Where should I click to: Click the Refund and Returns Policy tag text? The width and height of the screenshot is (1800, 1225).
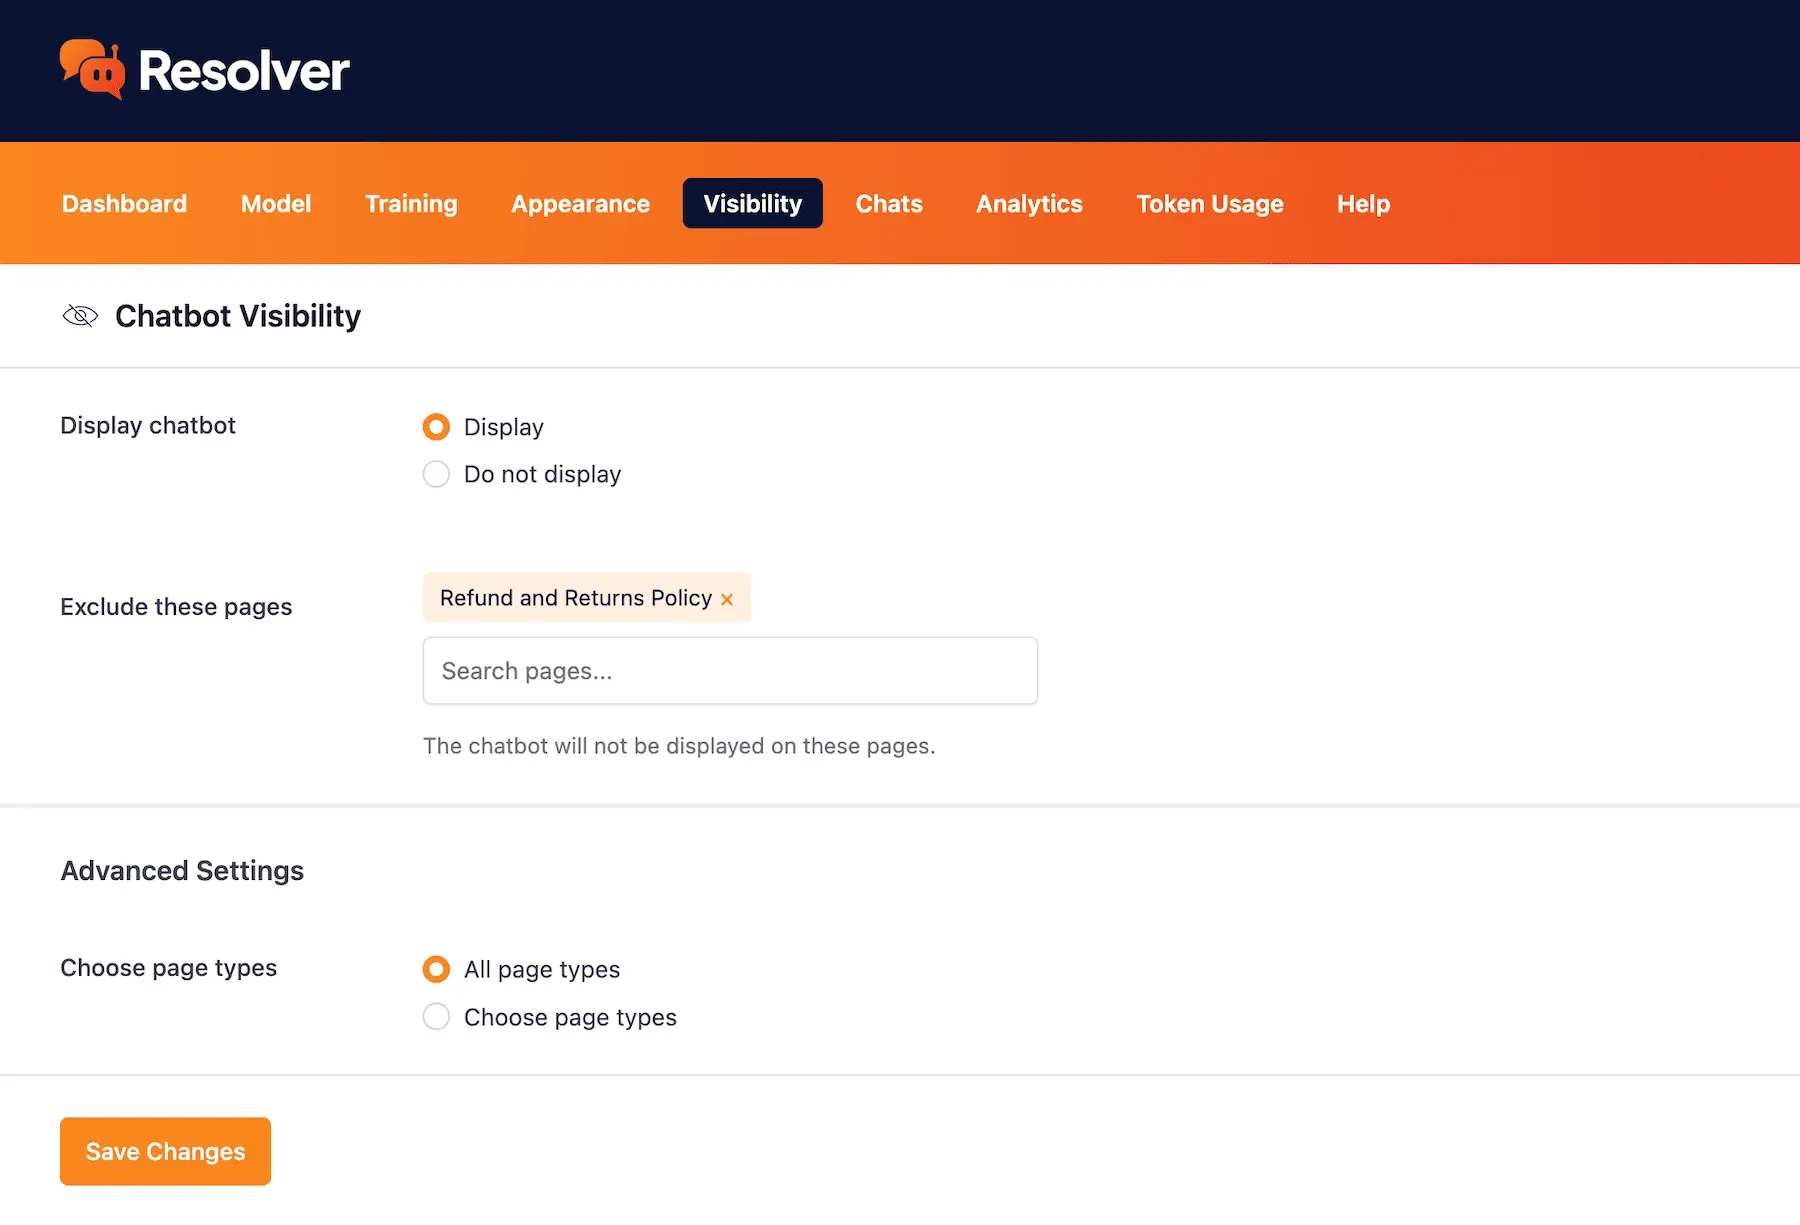[576, 598]
